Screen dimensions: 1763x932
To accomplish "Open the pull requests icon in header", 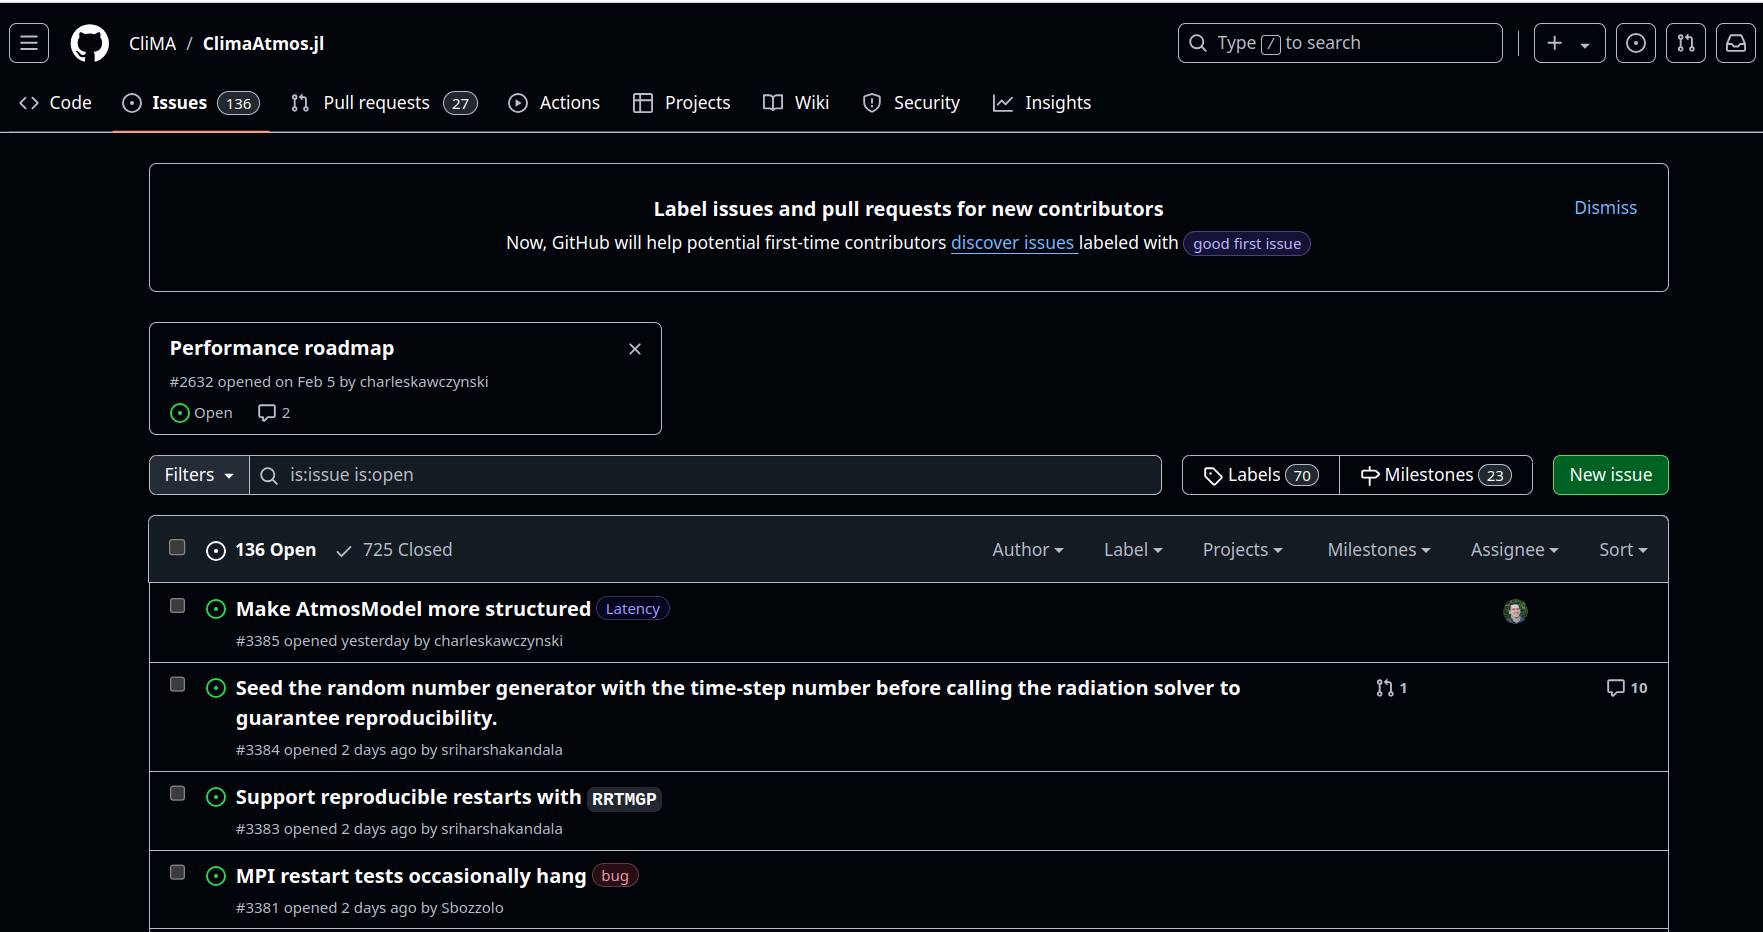I will coord(1685,43).
